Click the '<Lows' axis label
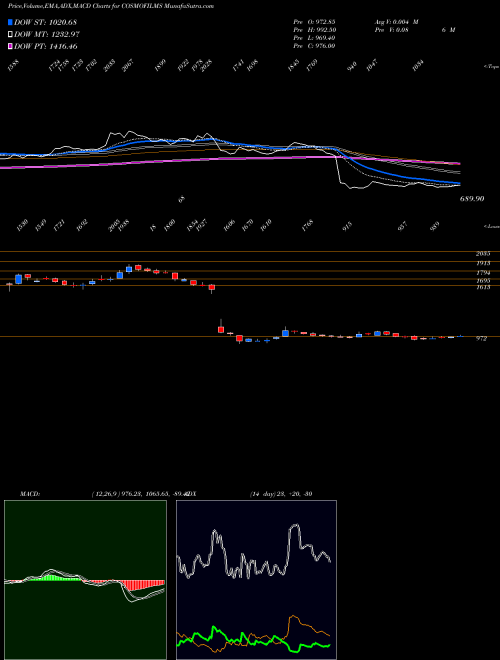The image size is (500, 660). pyautogui.click(x=491, y=226)
